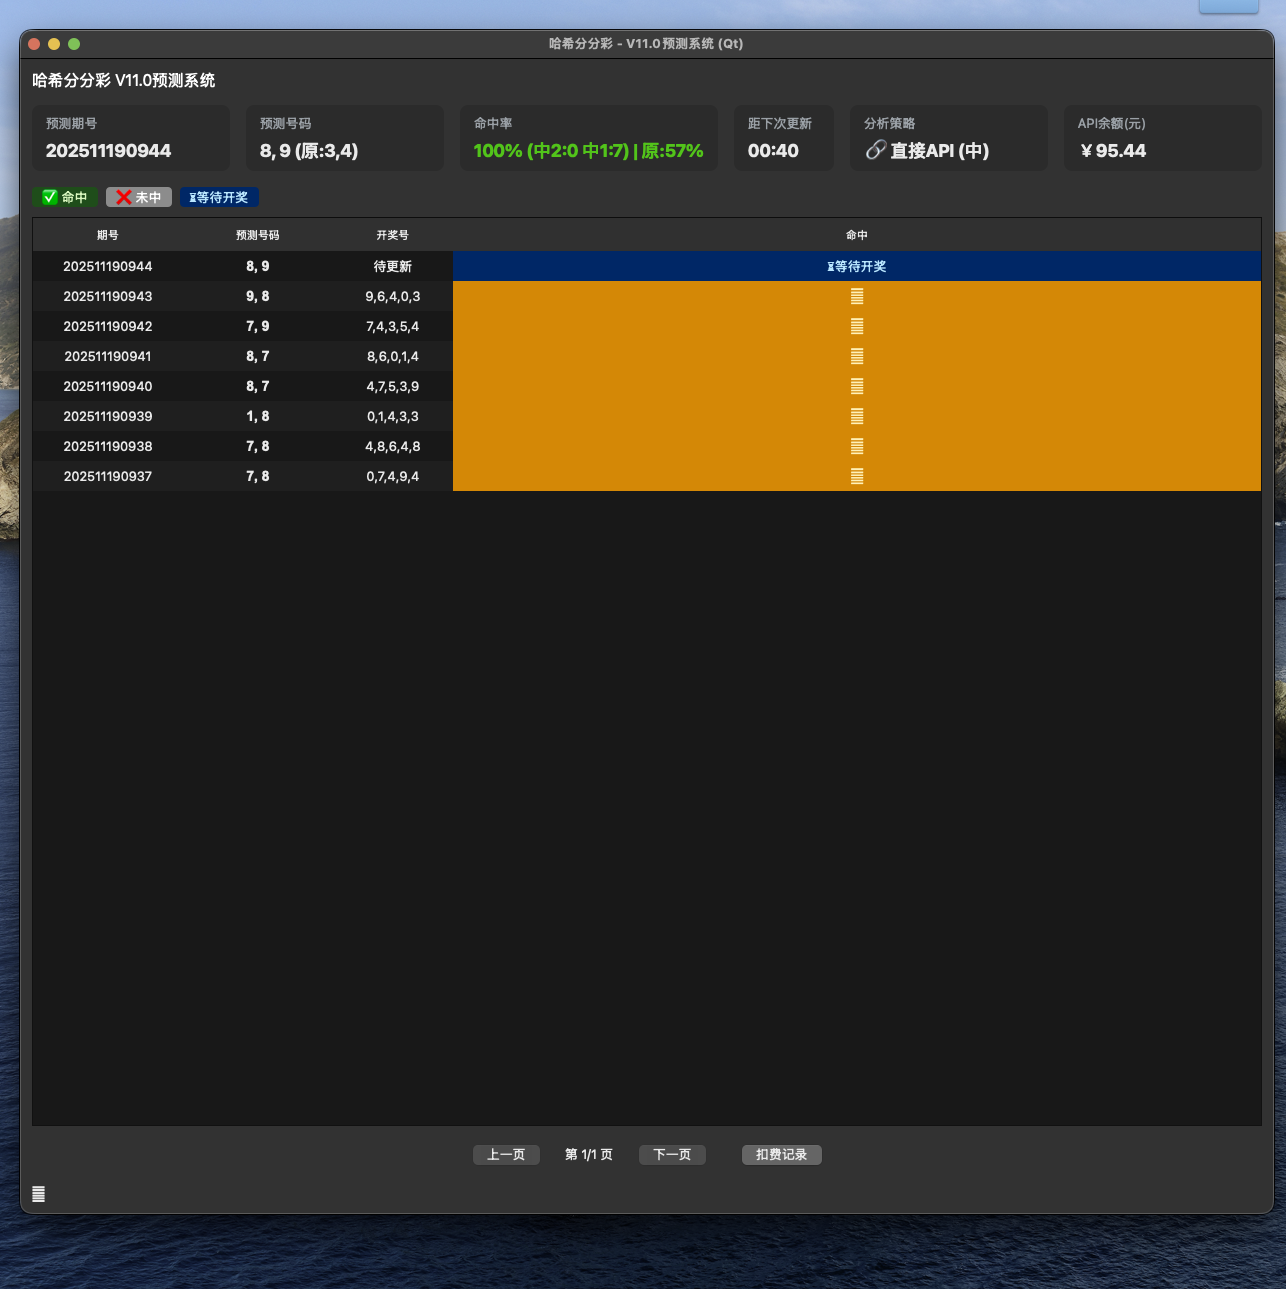This screenshot has width=1286, height=1289.
Task: Click prediction 1, 8 in row 202511190939
Action: coord(258,416)
